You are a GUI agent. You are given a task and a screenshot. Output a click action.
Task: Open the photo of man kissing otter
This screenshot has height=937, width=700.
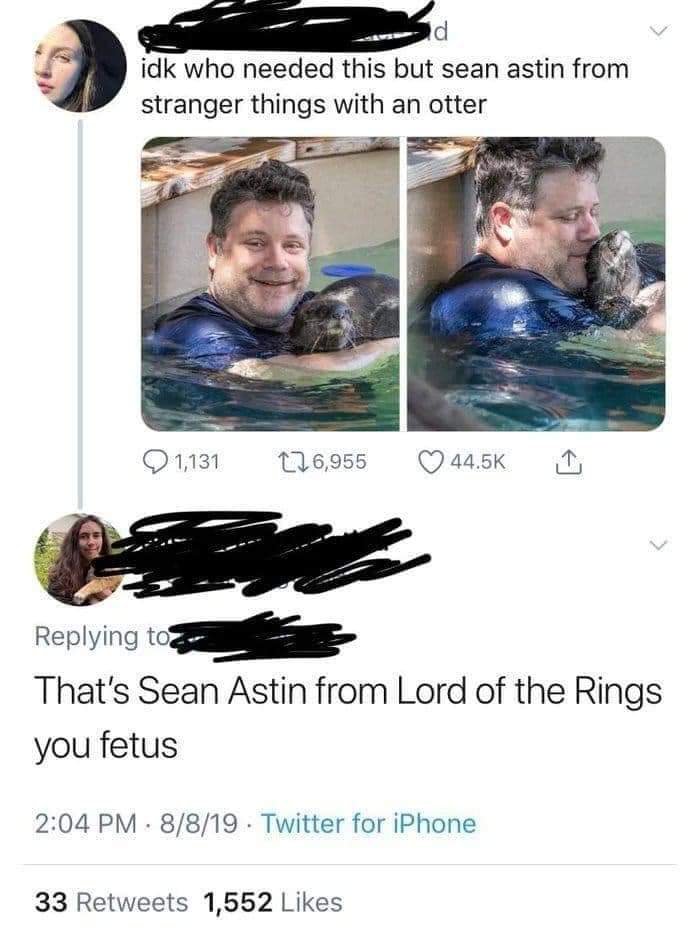tap(536, 284)
